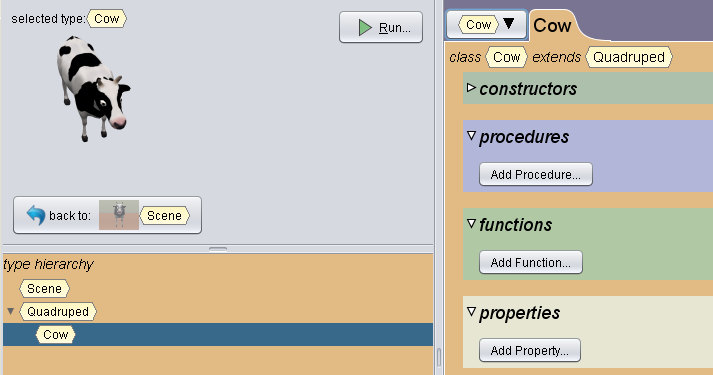Click the scene thumbnail in back button
Screen dimensions: 713x375
(119, 215)
